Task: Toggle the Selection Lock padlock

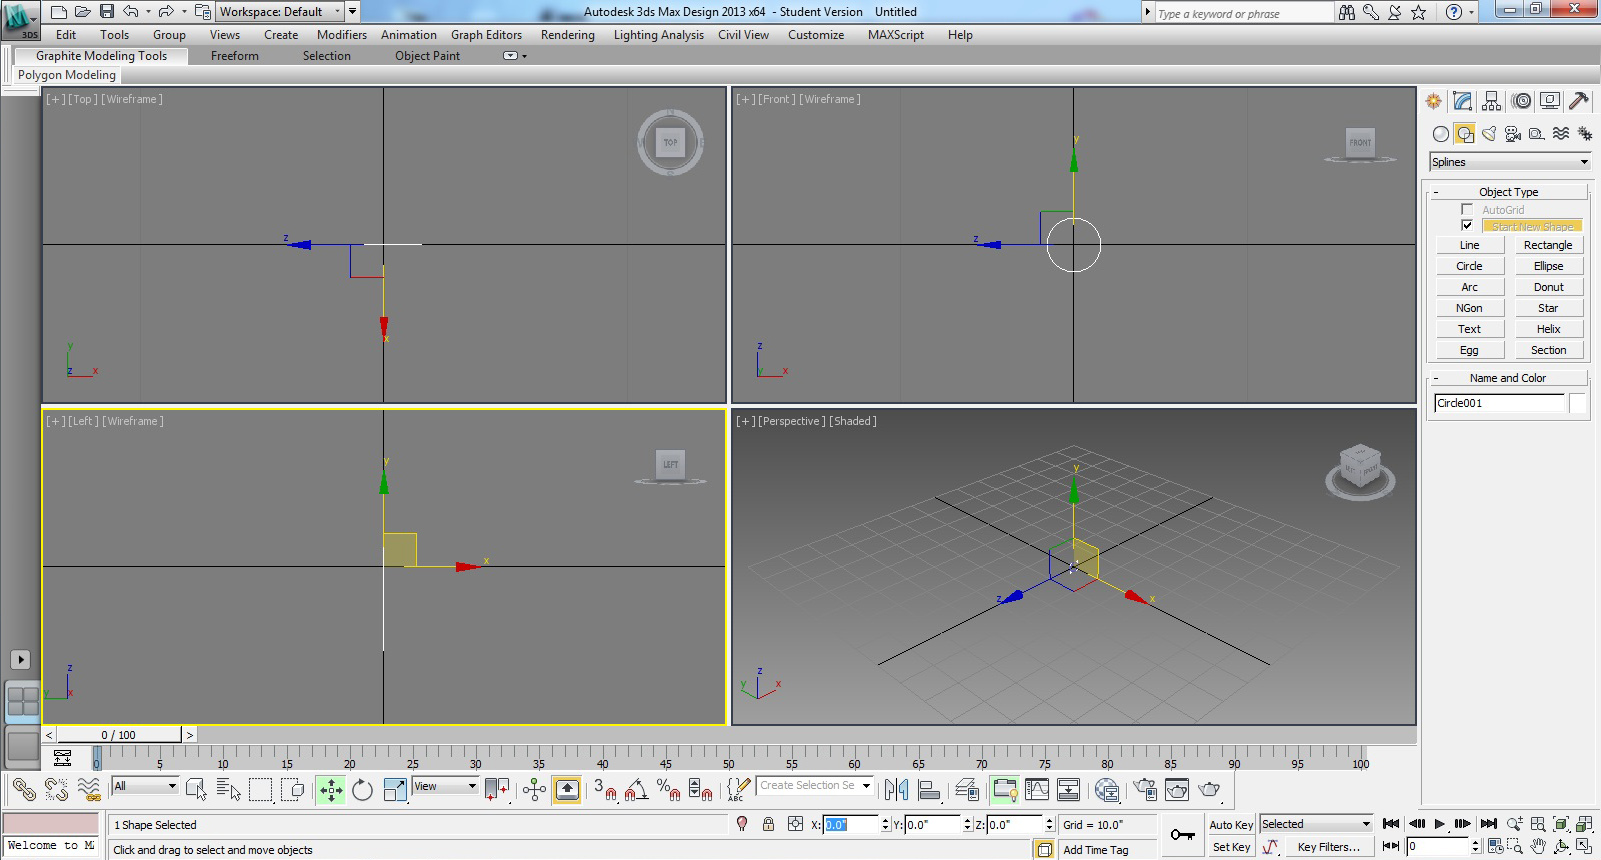Action: coord(768,824)
